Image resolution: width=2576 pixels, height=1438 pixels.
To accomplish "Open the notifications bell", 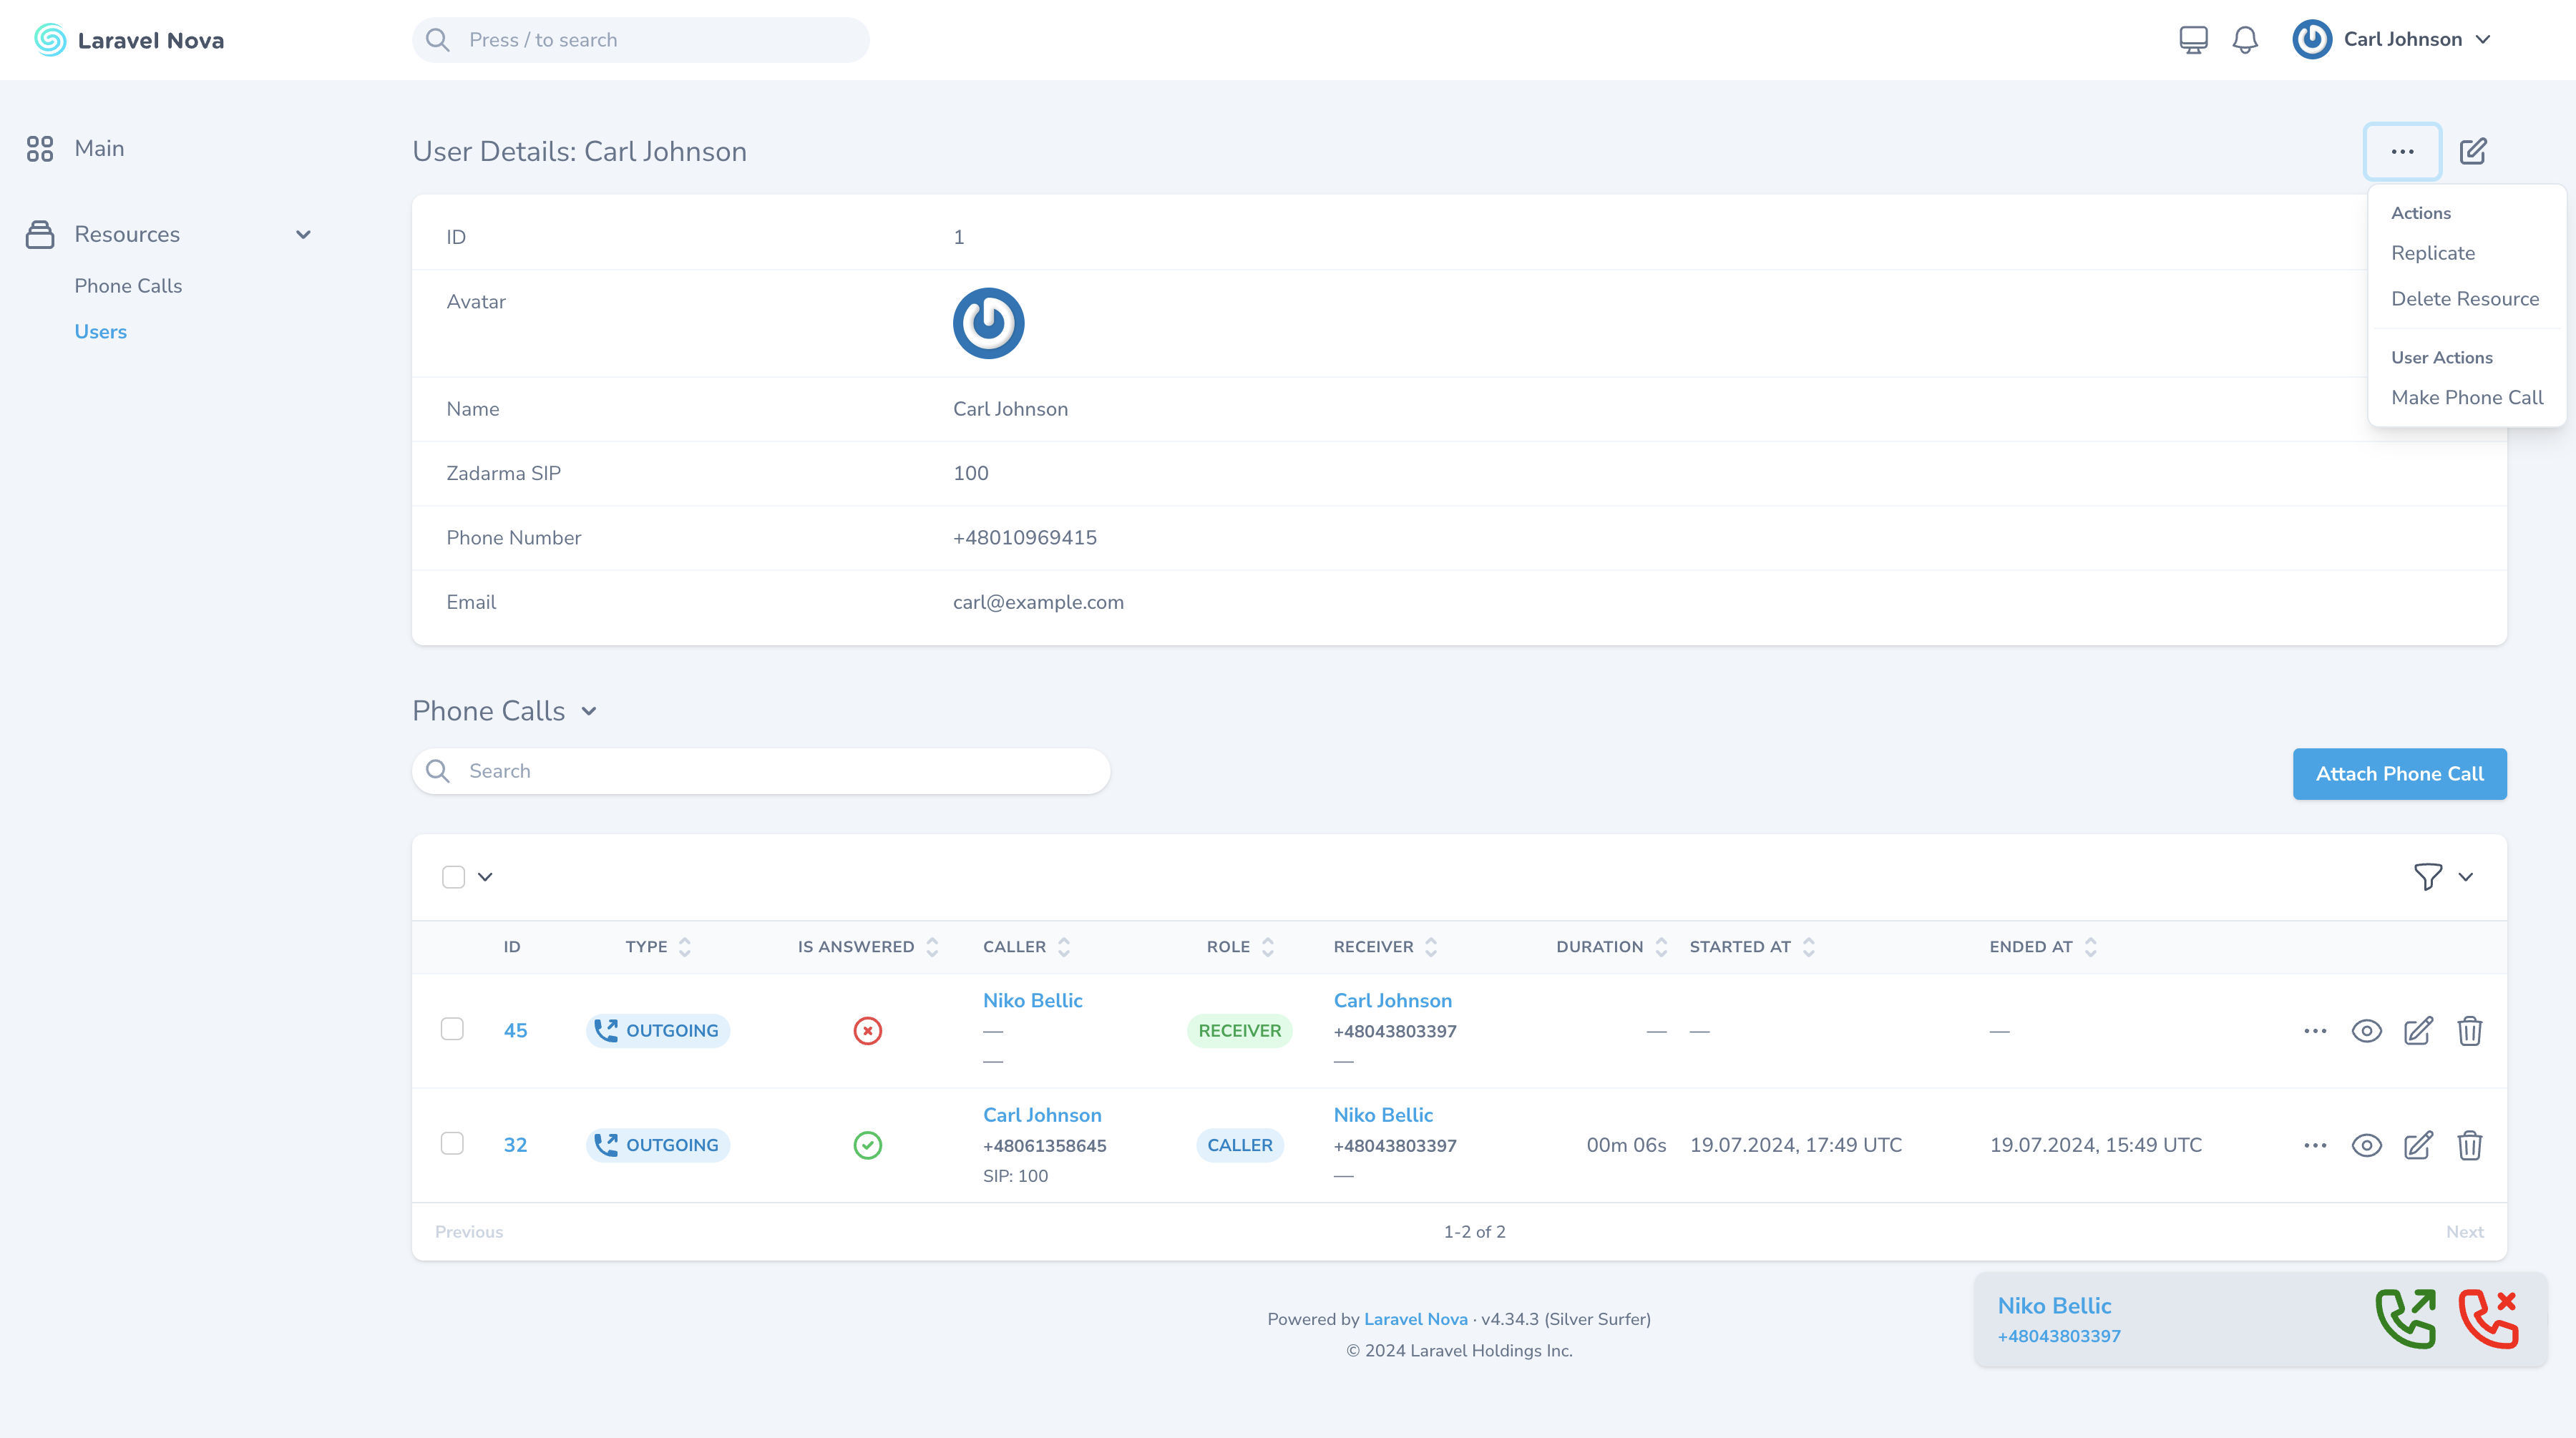I will (x=2245, y=40).
